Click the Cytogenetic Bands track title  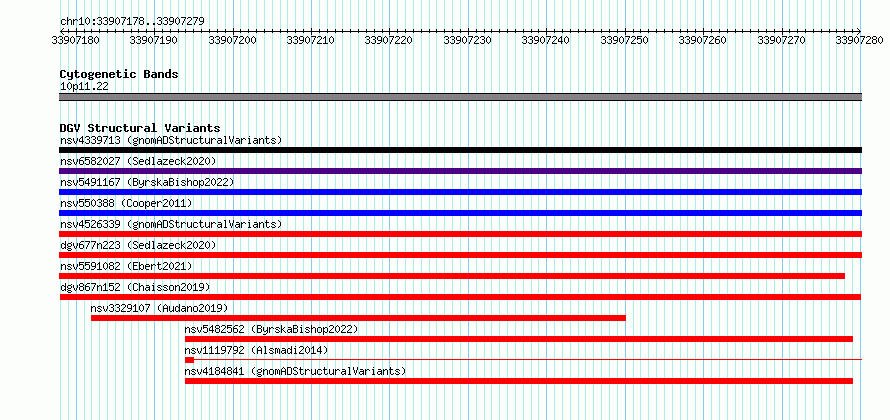(x=119, y=74)
